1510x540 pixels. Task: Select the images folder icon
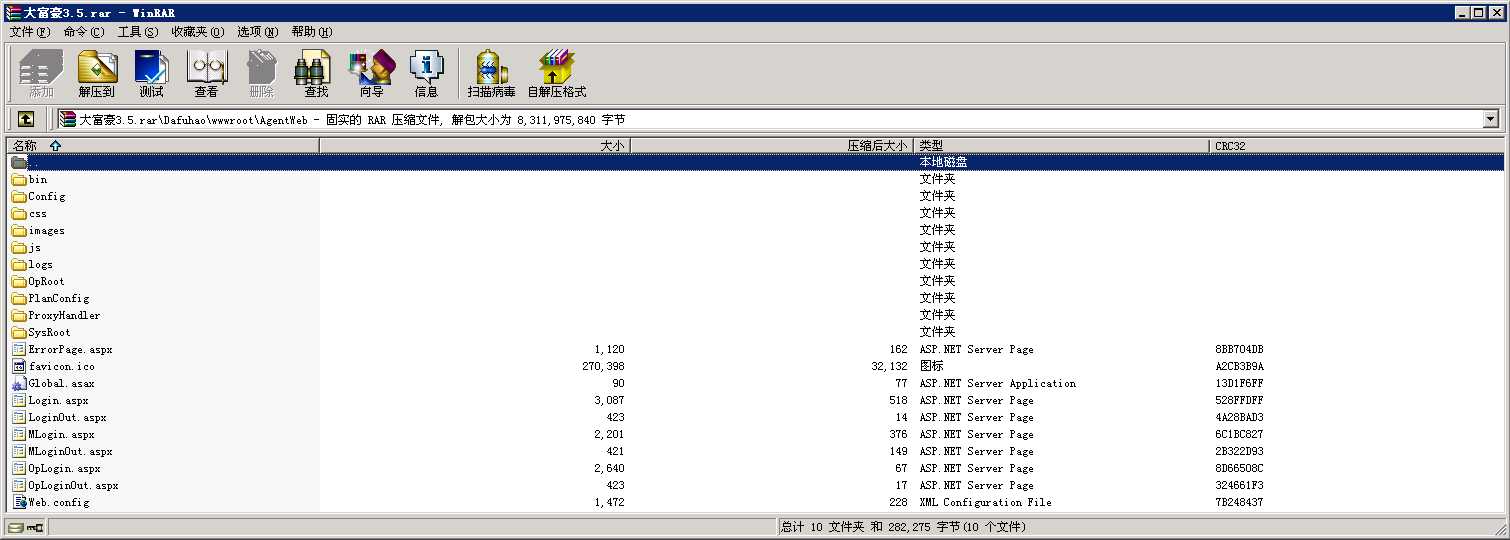pos(19,231)
